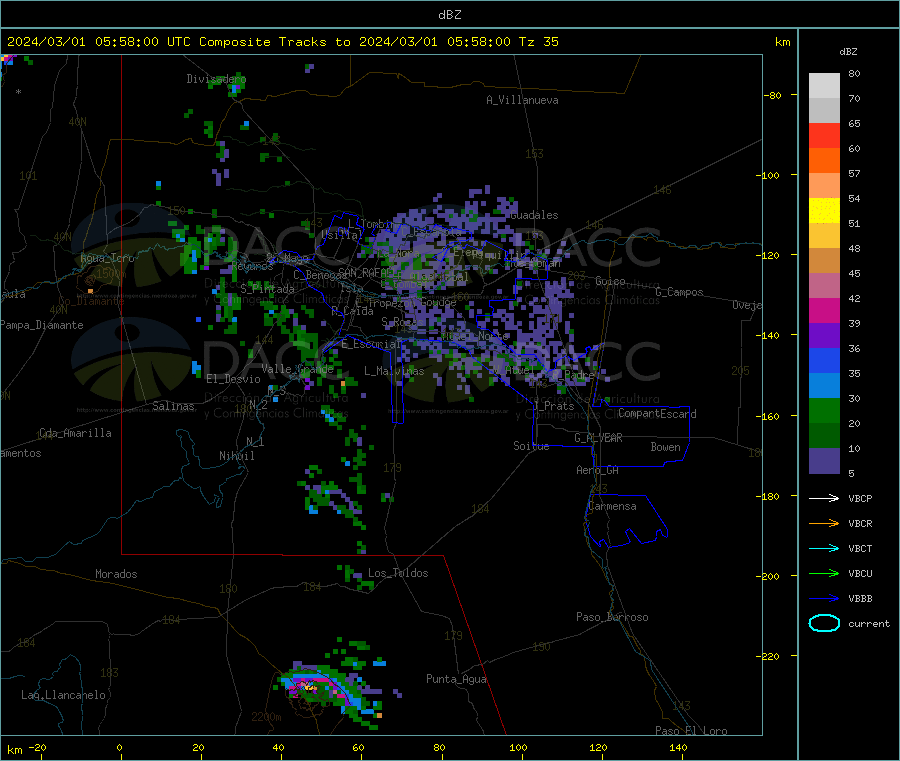Click the '80' label on dBZ scale
Screen dimensions: 900x761
(x=854, y=73)
